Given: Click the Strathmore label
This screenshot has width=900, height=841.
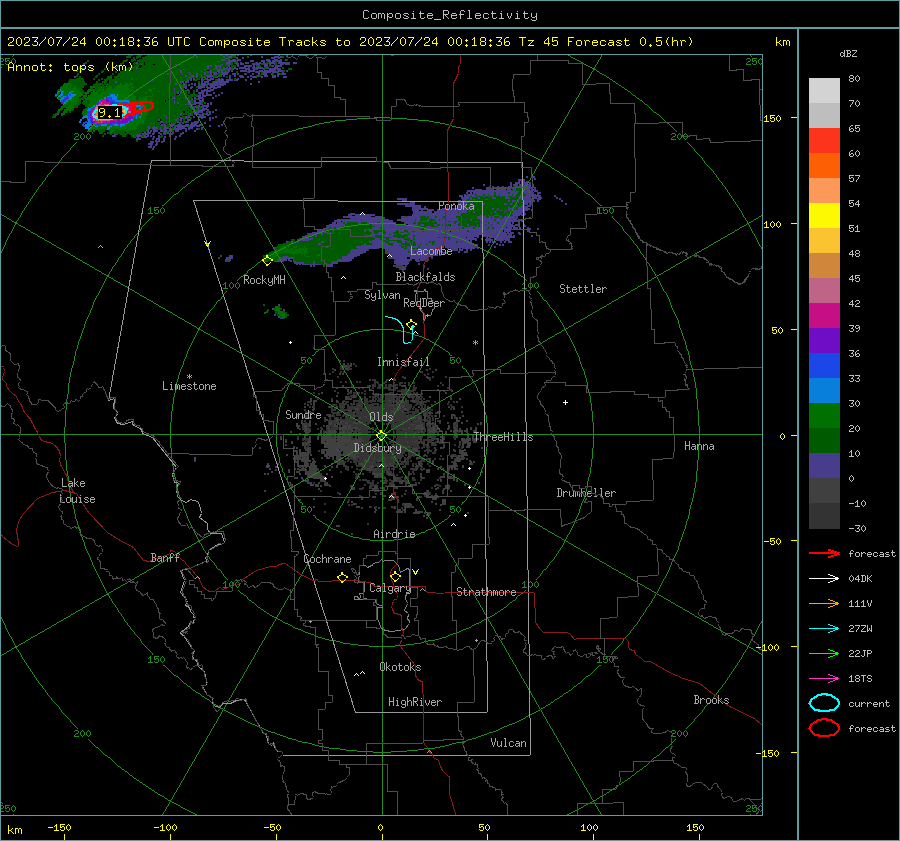Looking at the screenshot, I should [x=486, y=592].
